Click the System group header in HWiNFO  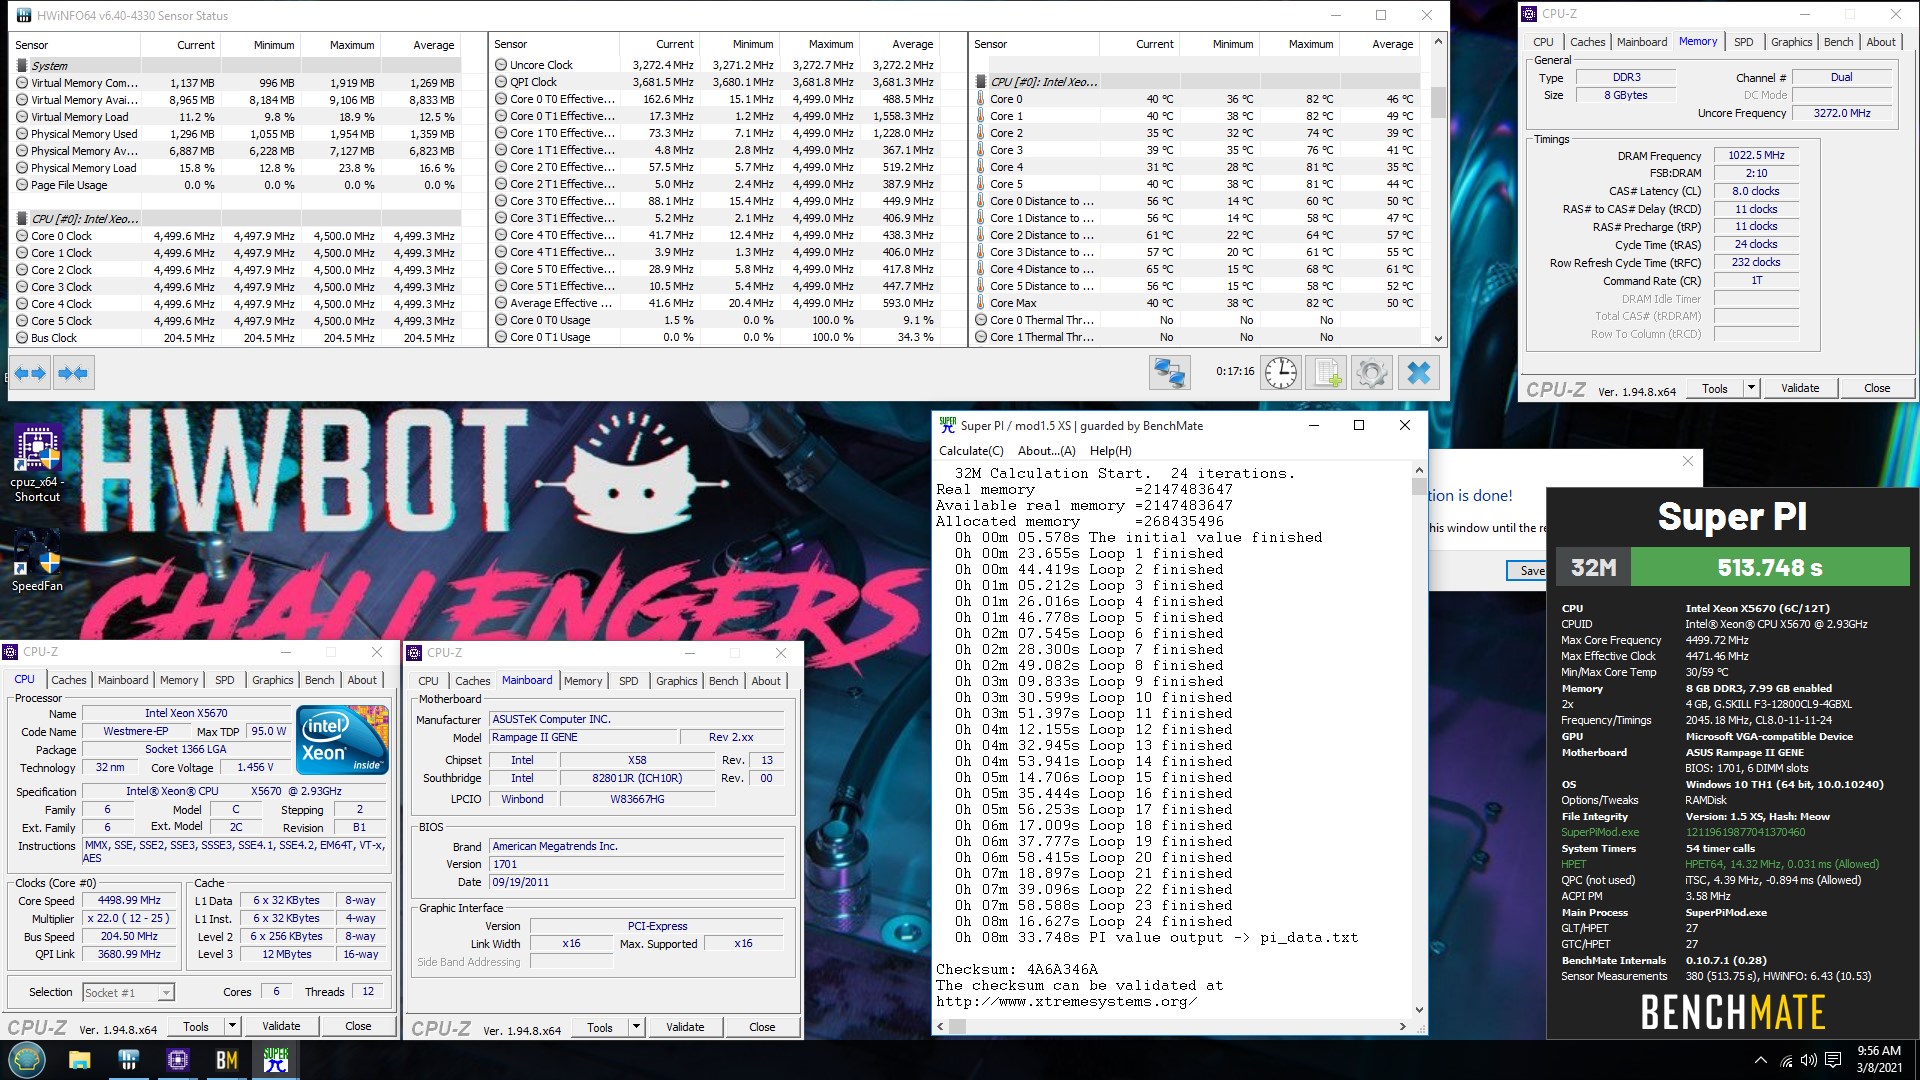(237, 66)
